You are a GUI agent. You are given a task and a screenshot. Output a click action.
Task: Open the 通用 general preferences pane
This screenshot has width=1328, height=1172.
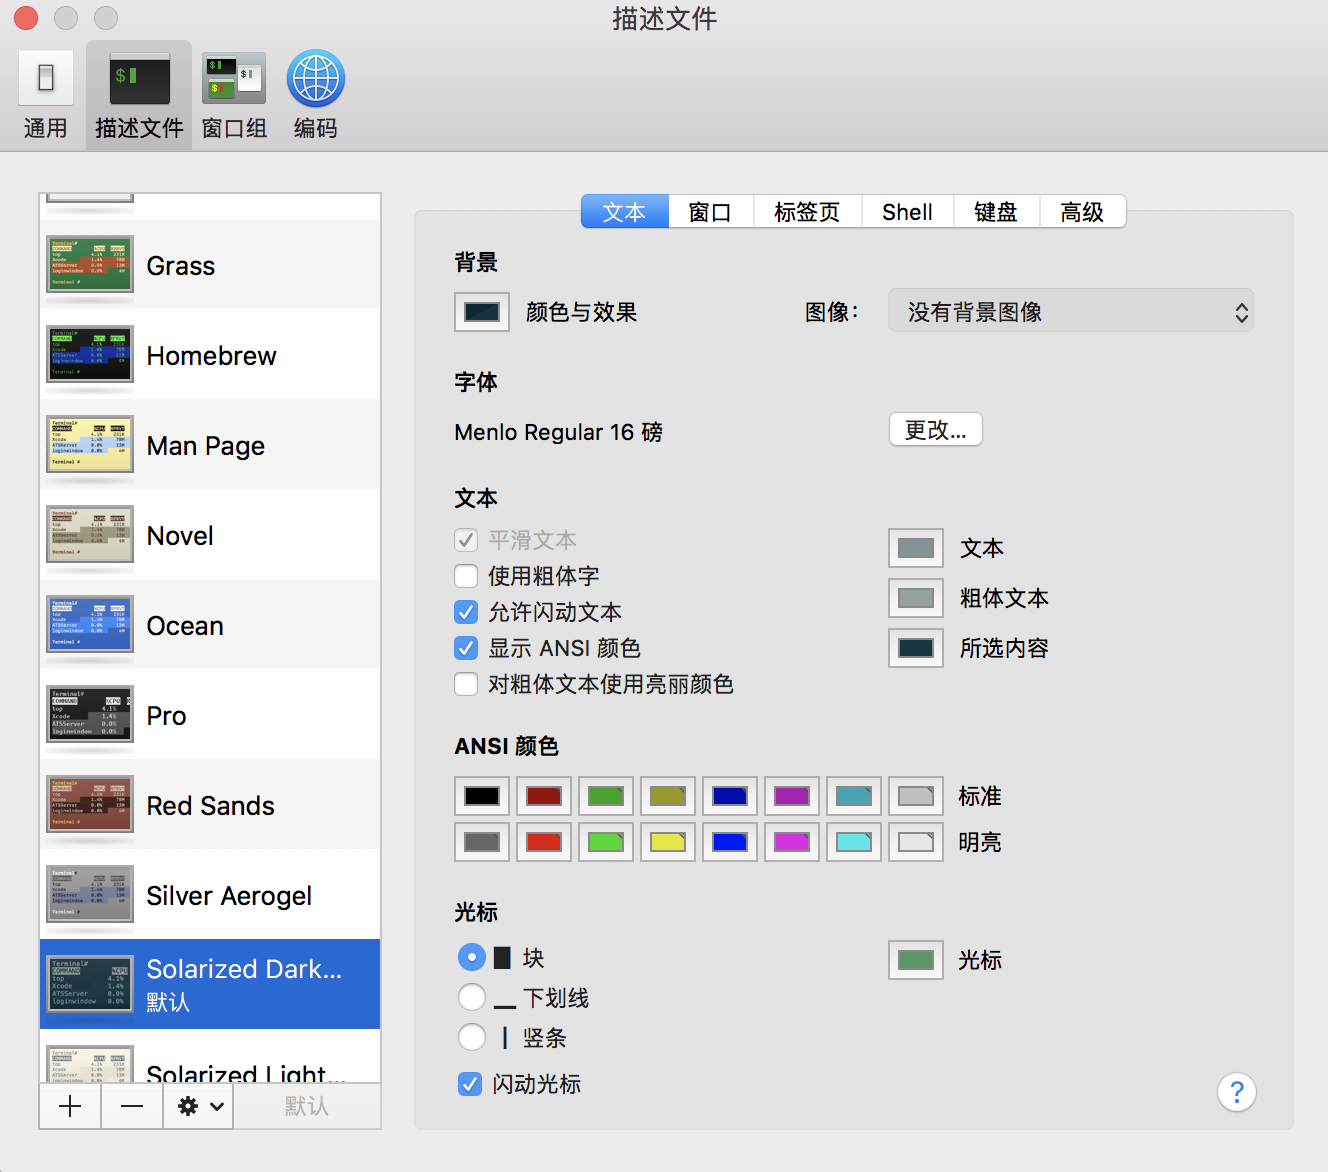coord(45,96)
